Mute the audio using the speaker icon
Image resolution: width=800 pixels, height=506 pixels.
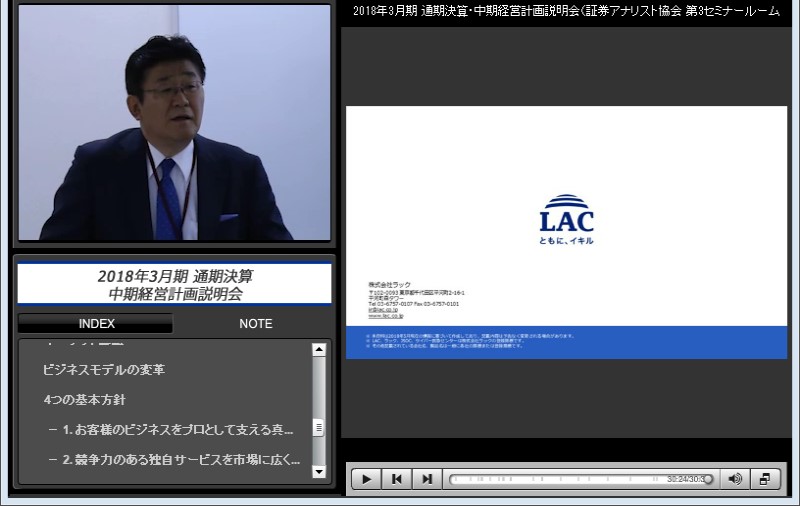coord(735,479)
